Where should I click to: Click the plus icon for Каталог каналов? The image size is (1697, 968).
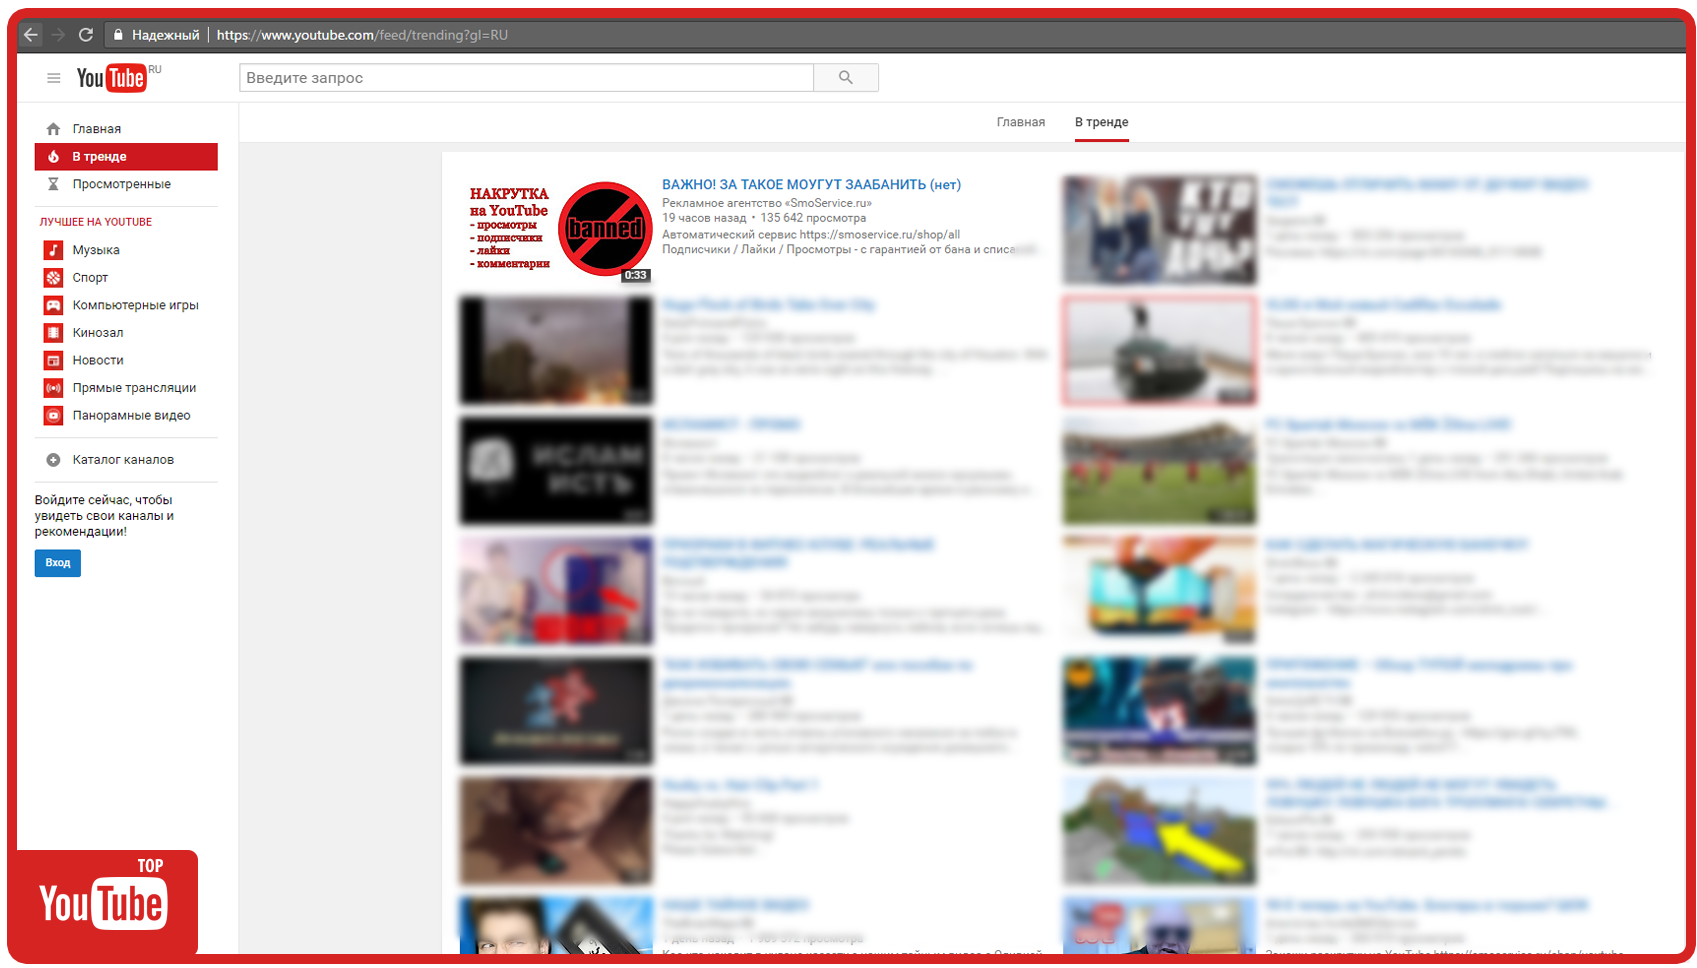point(53,460)
